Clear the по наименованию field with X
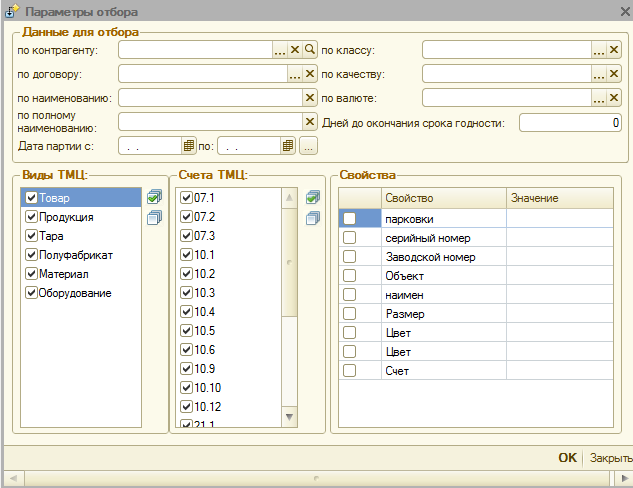The width and height of the screenshot is (633, 488). point(310,98)
